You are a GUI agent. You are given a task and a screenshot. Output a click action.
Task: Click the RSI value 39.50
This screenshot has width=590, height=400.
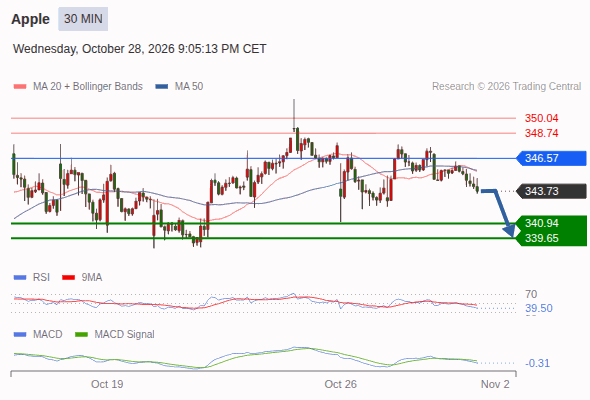[x=539, y=309]
